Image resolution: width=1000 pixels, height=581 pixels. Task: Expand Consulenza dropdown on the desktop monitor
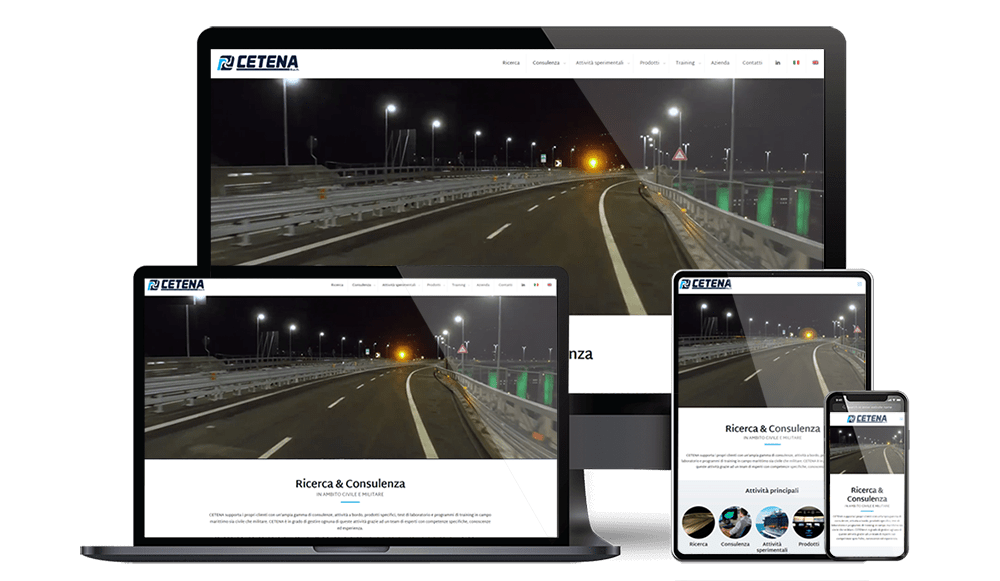tap(548, 63)
